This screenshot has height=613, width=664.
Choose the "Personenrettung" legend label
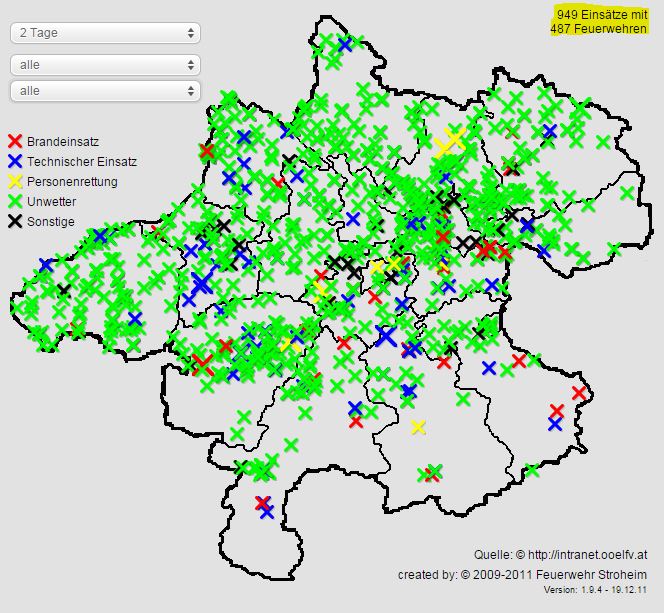tap(72, 182)
